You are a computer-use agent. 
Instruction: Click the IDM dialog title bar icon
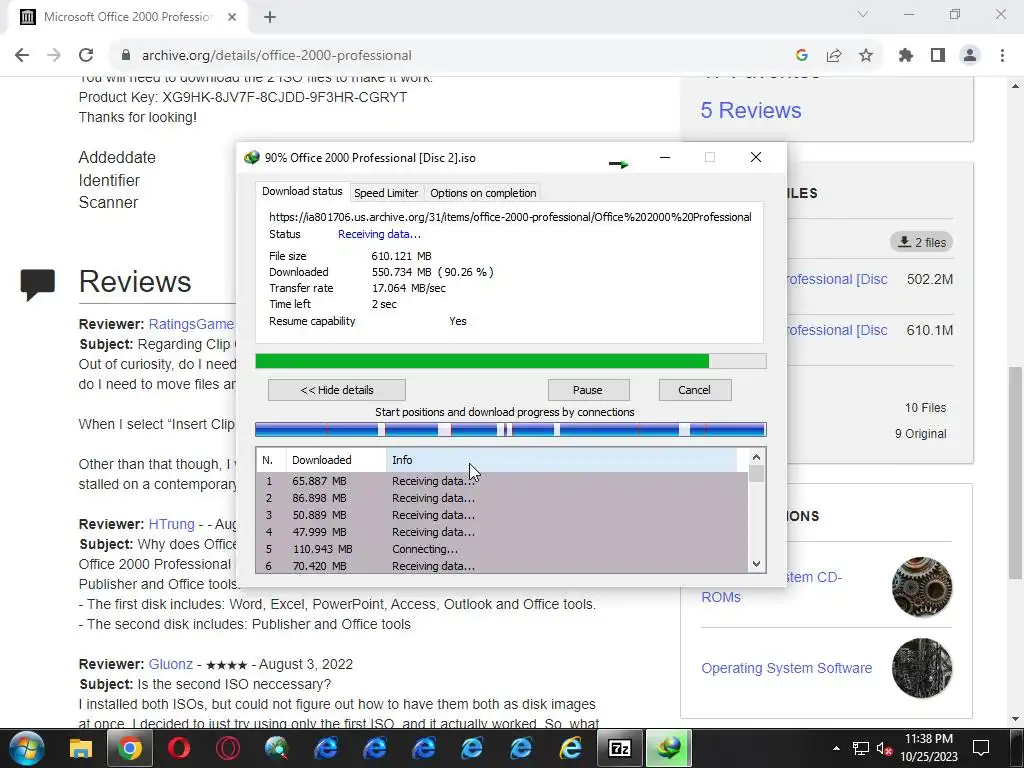pyautogui.click(x=251, y=158)
